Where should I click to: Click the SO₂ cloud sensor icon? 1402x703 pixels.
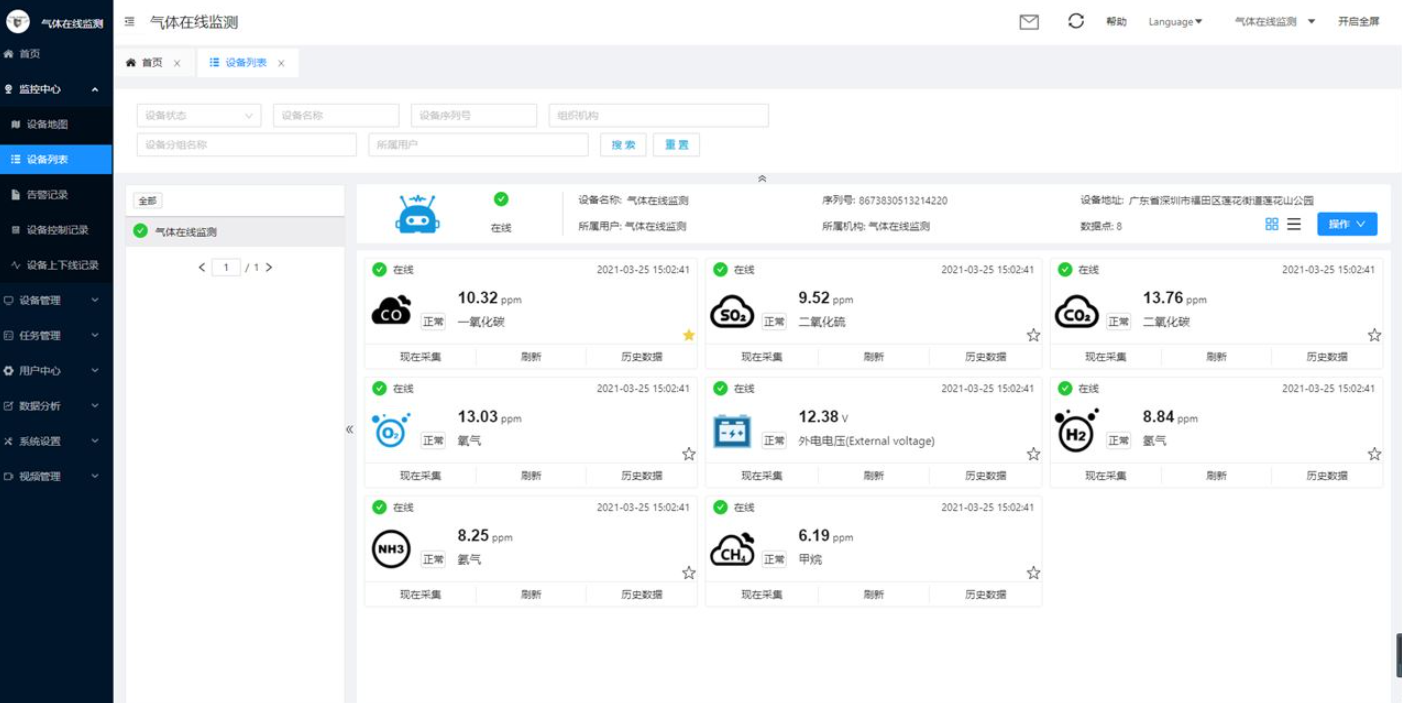click(733, 312)
